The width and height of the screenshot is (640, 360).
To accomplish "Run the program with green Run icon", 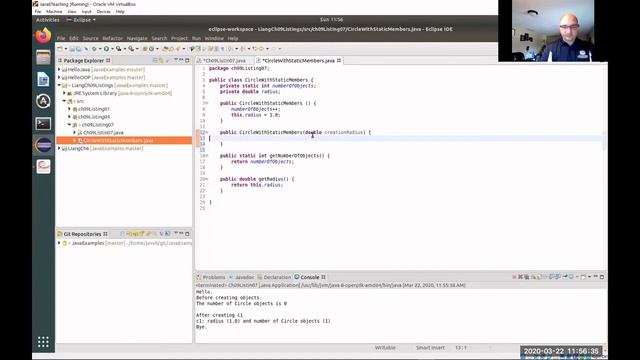I will [x=107, y=49].
